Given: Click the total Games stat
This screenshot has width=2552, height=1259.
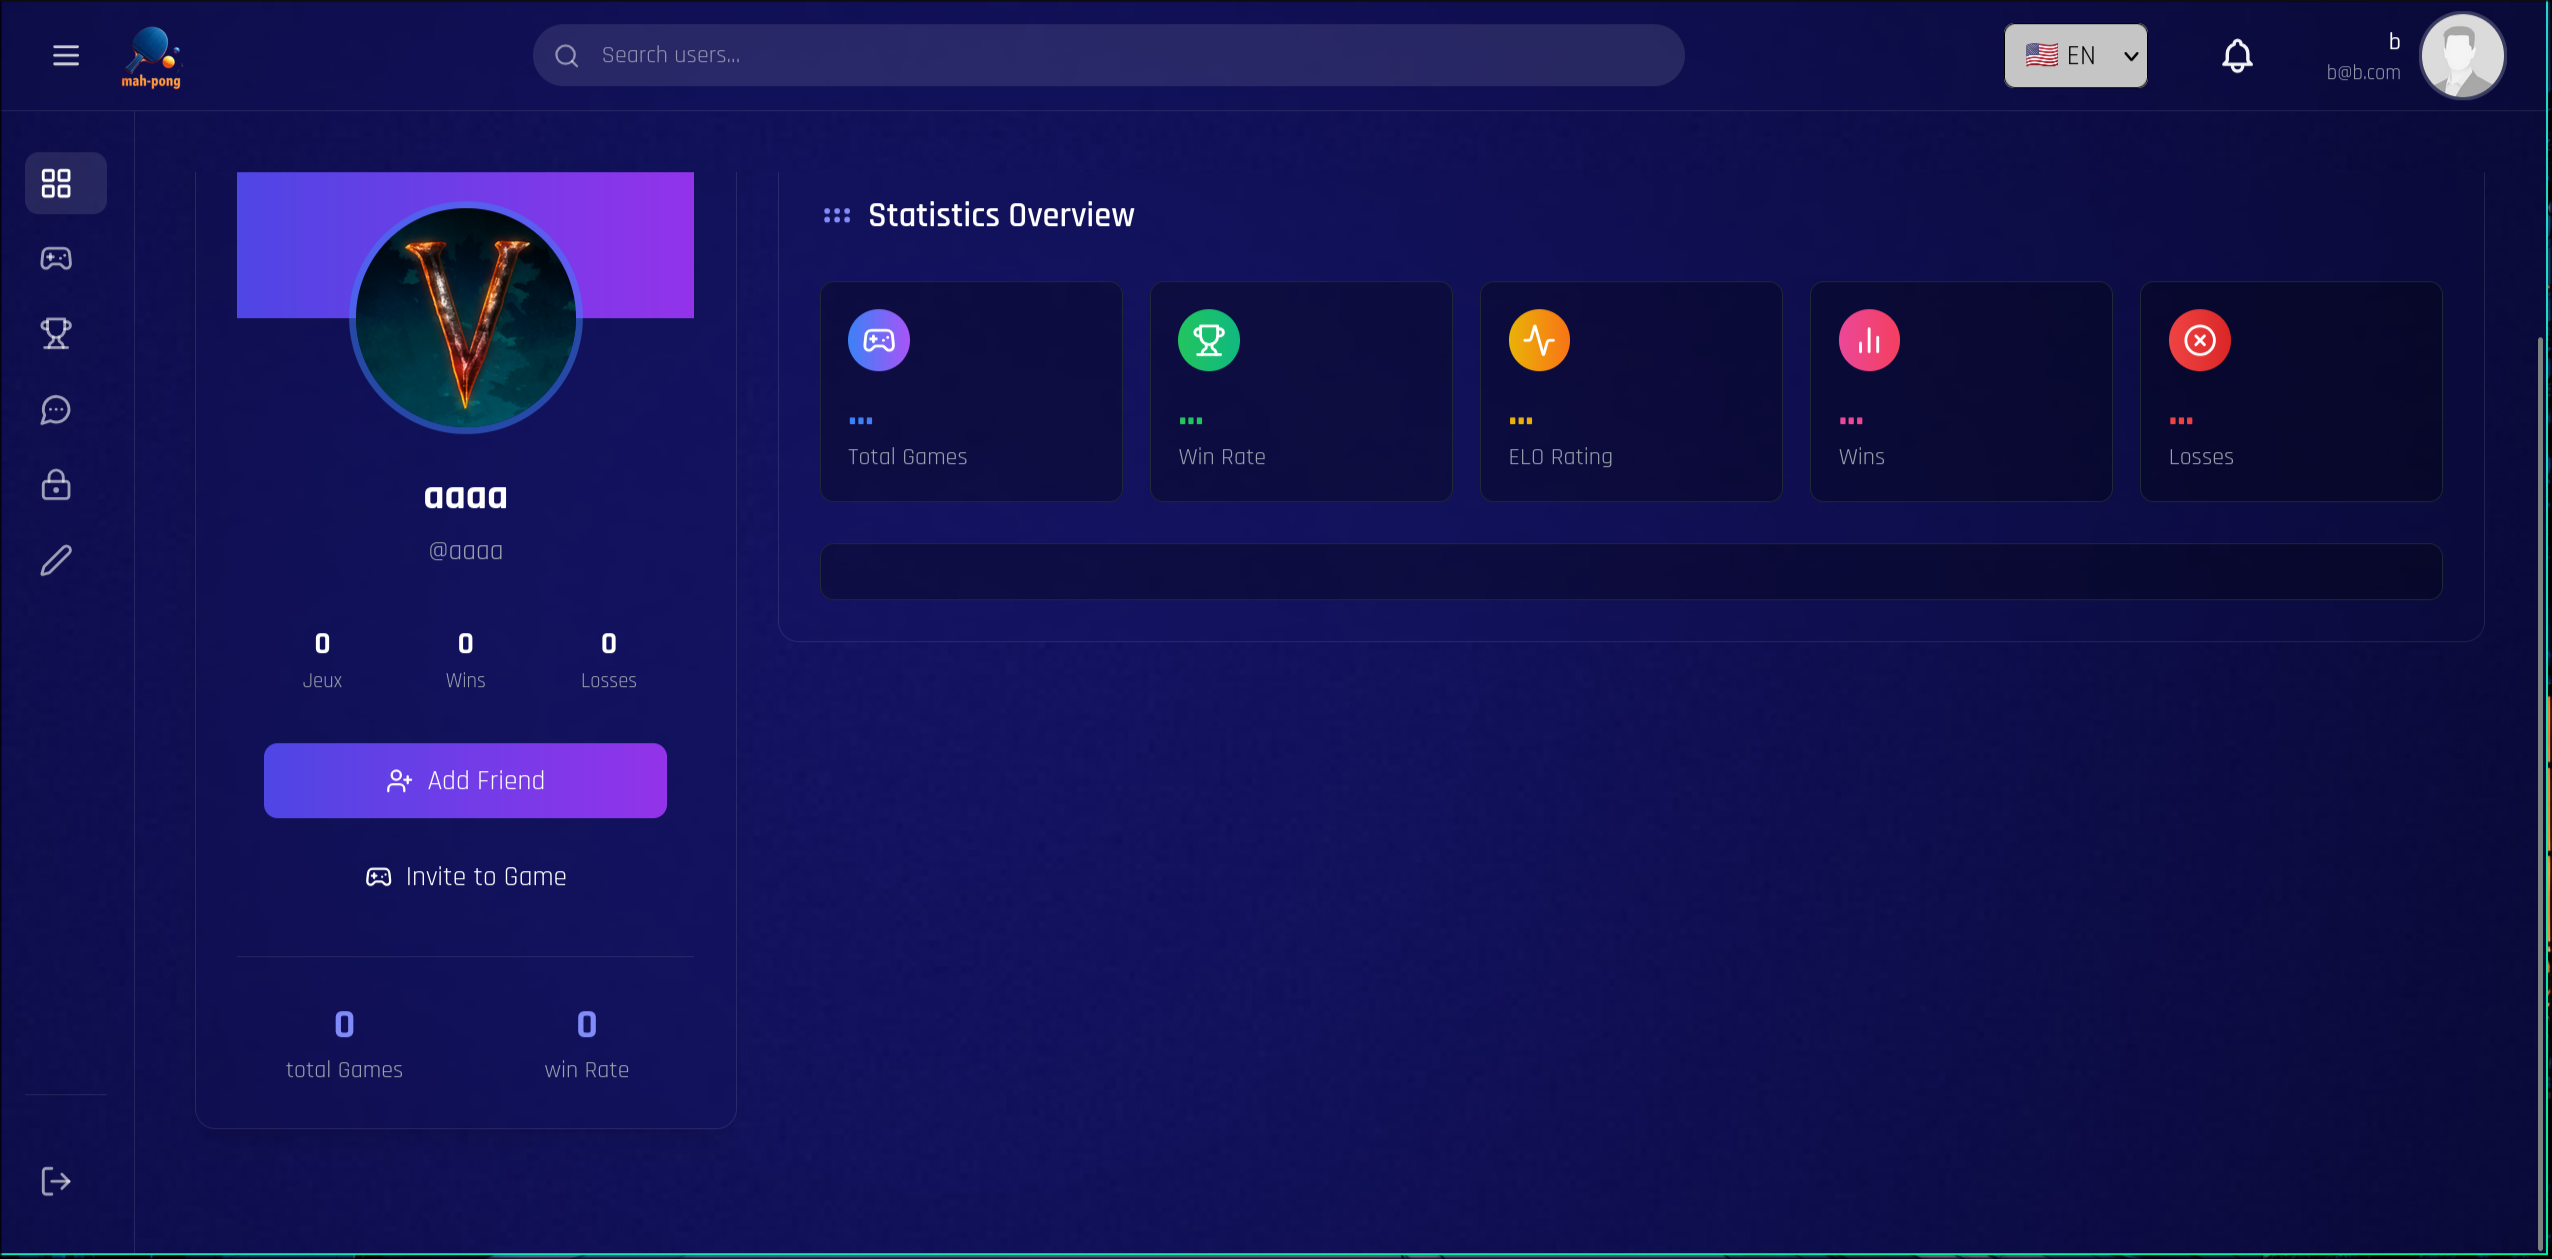Looking at the screenshot, I should (x=344, y=1045).
